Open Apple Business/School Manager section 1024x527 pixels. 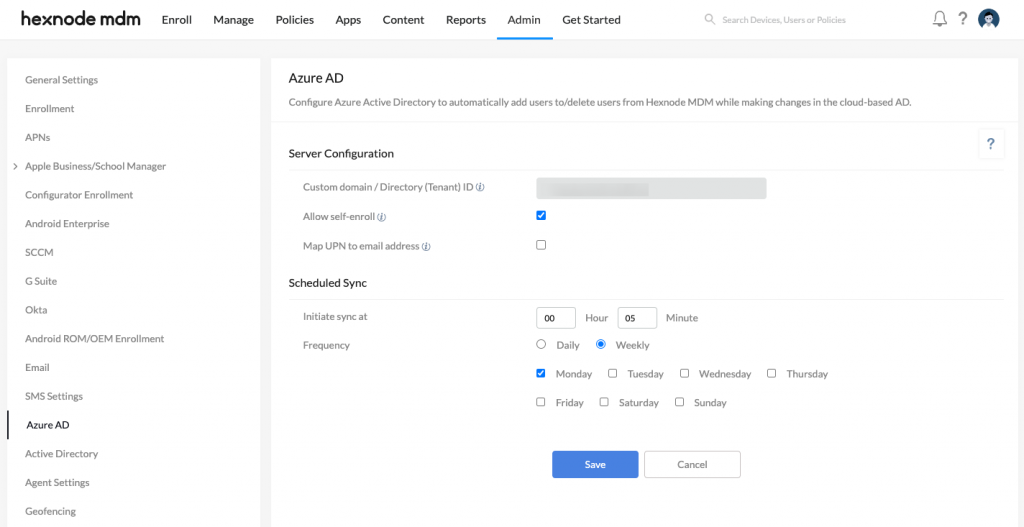coord(95,166)
